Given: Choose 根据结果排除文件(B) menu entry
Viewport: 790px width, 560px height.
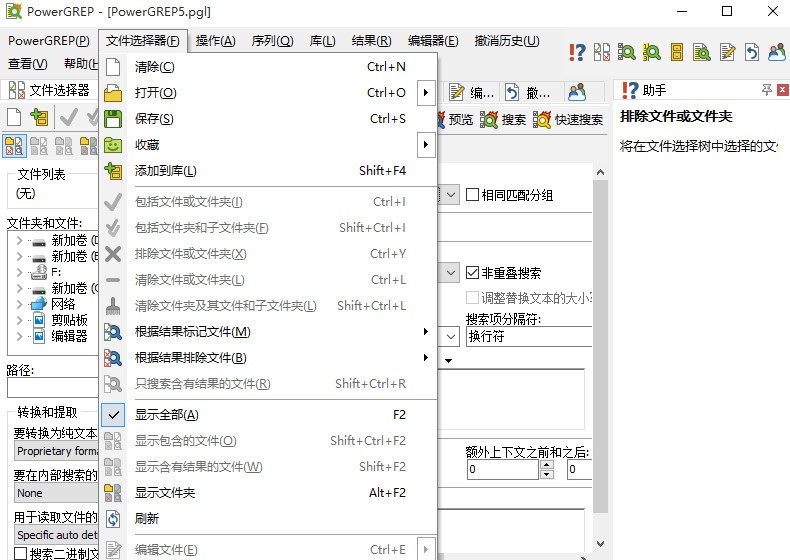Looking at the screenshot, I should pos(268,358).
